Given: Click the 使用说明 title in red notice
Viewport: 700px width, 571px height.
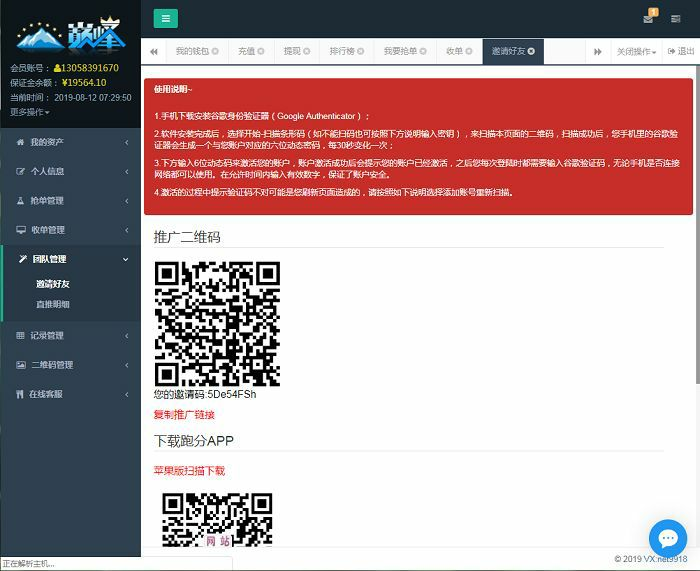Looking at the screenshot, I should tap(173, 90).
